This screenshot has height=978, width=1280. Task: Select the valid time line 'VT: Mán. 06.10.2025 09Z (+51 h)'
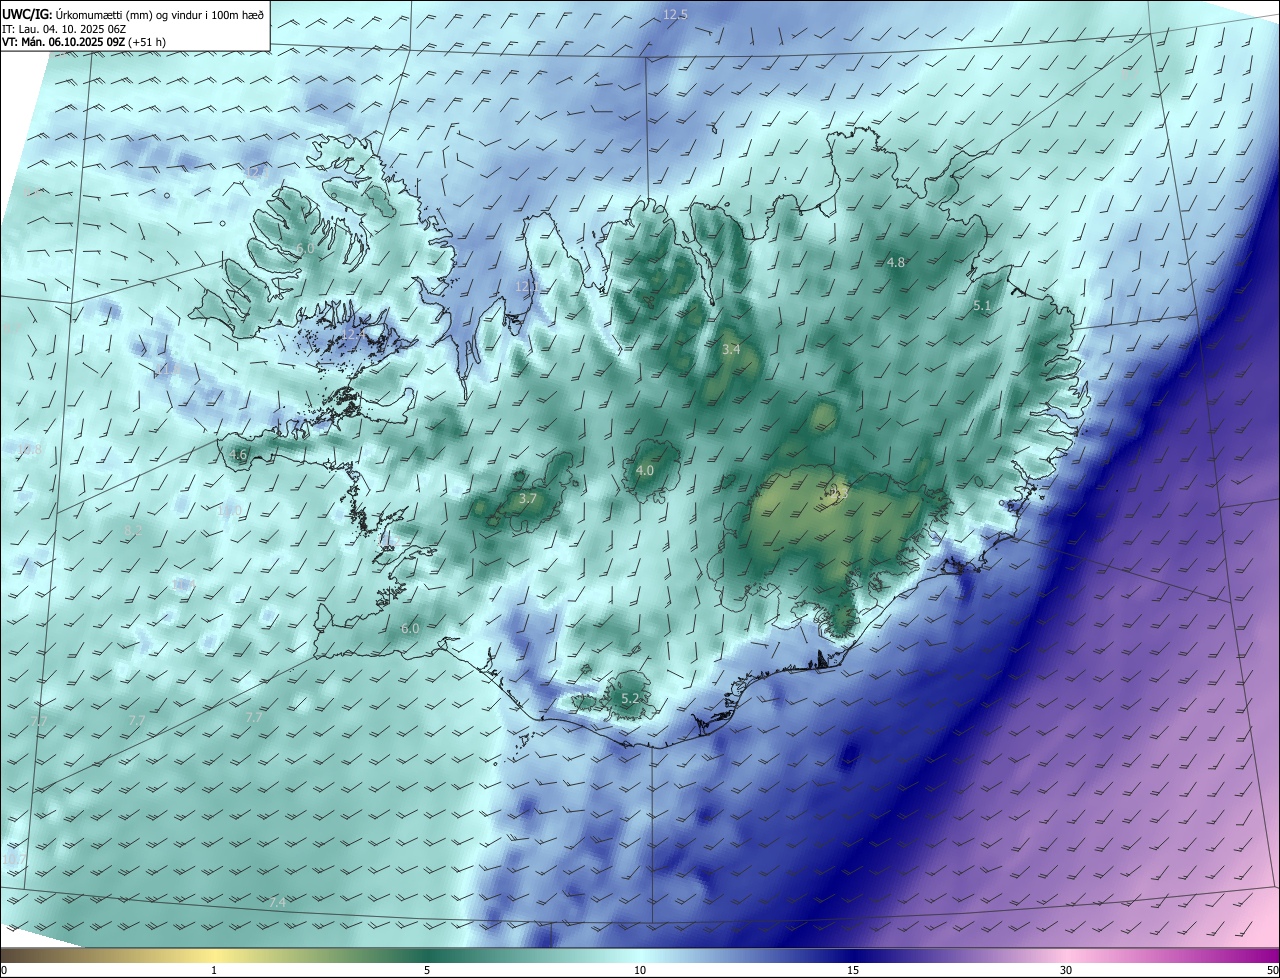[84, 42]
